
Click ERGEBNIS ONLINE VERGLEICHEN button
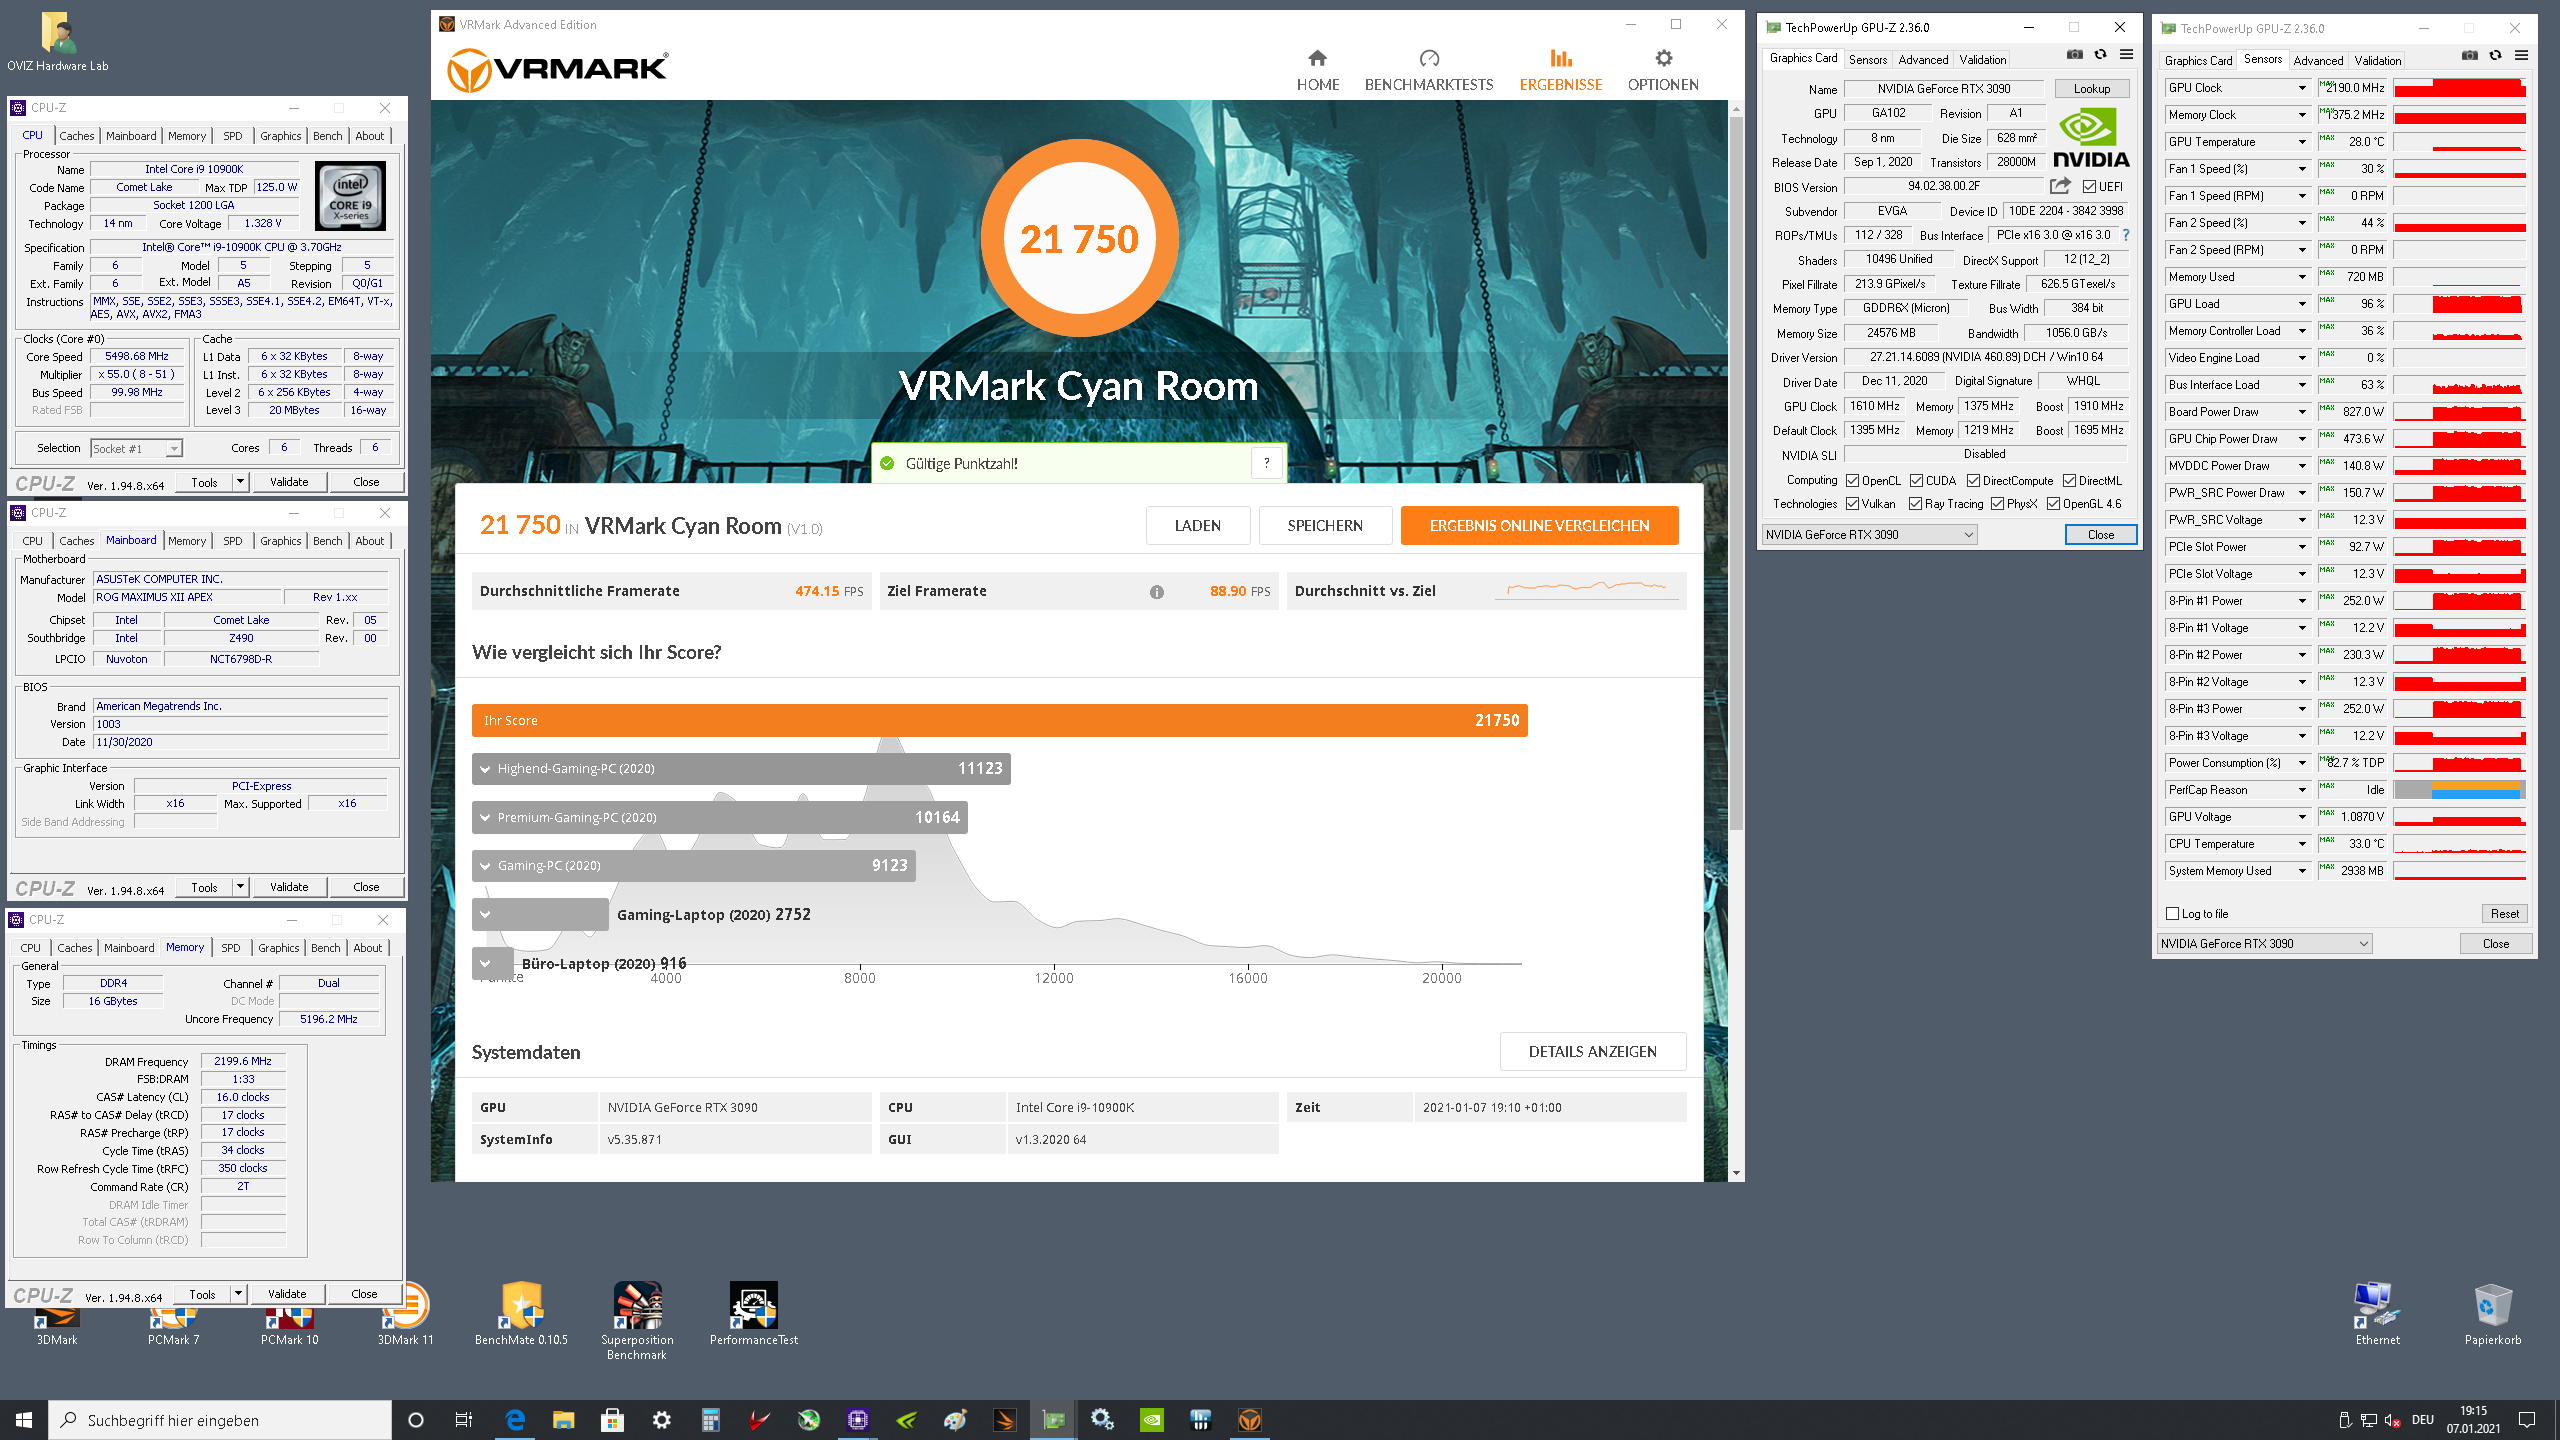pyautogui.click(x=1539, y=526)
